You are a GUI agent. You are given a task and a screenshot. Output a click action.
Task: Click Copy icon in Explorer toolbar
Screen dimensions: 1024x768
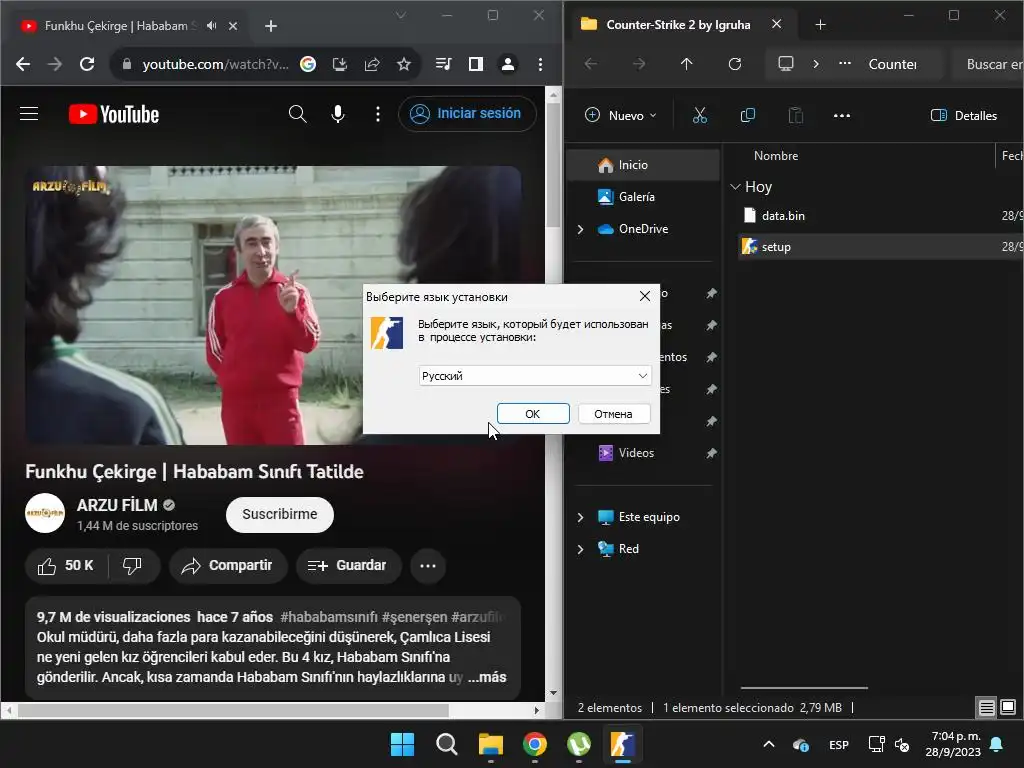click(x=748, y=116)
